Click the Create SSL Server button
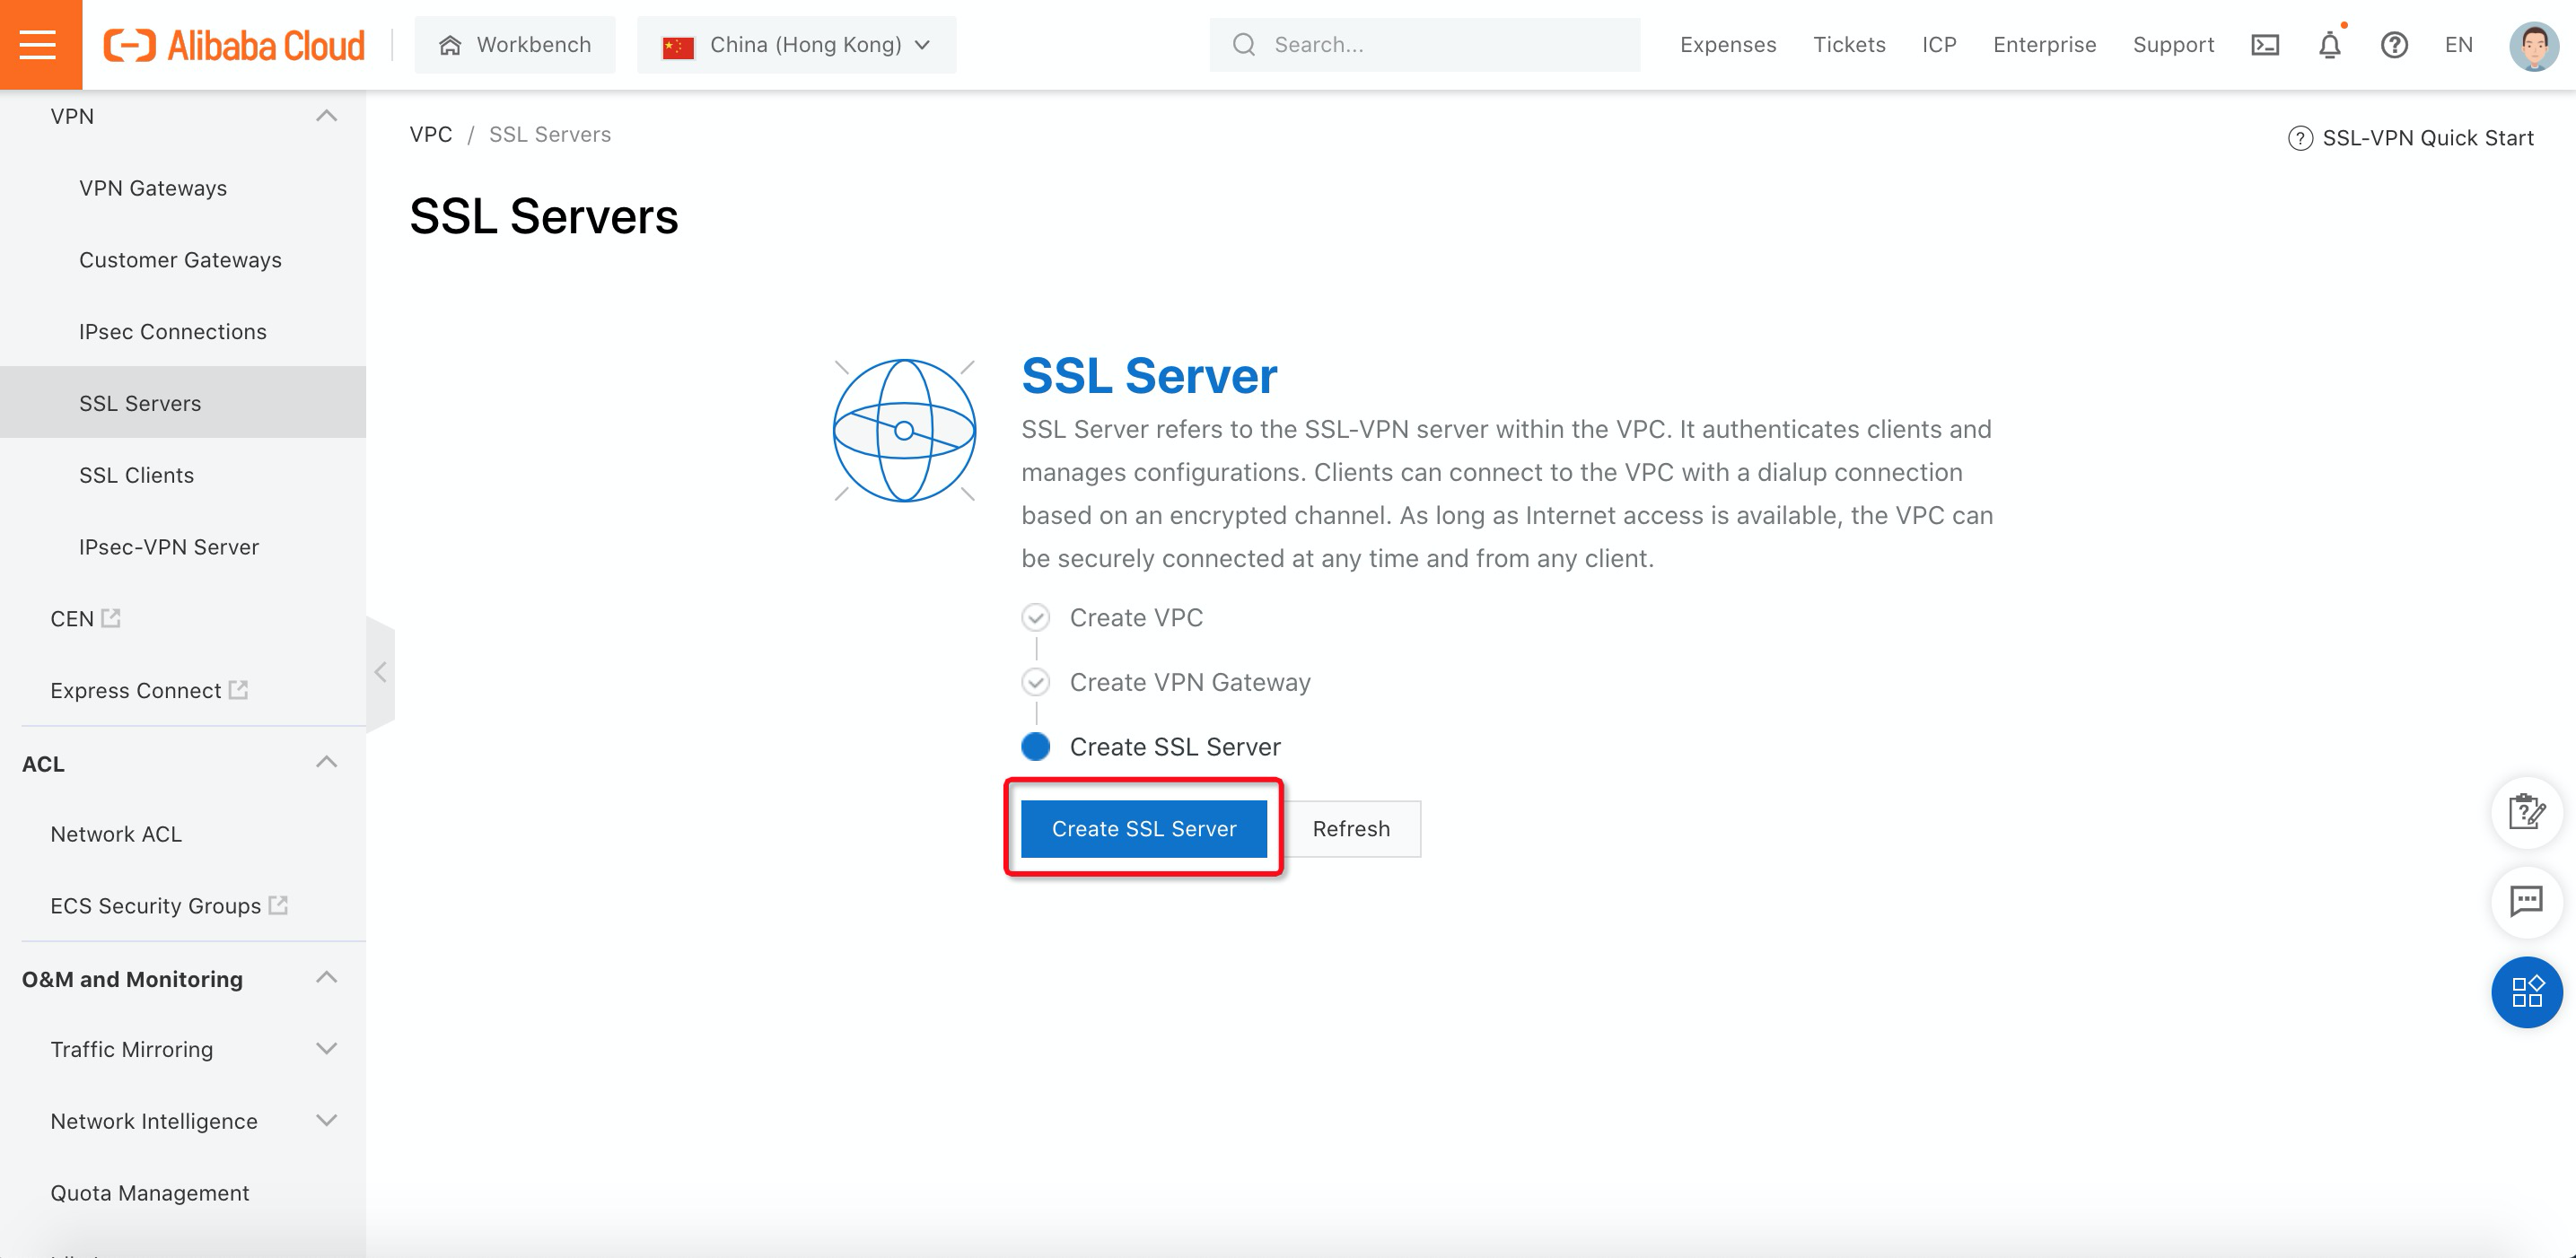2576x1258 pixels. click(1143, 829)
